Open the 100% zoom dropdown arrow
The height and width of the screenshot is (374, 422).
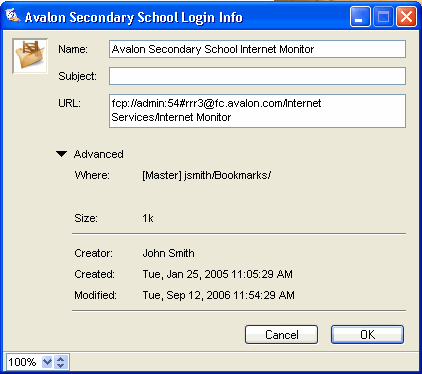47,362
